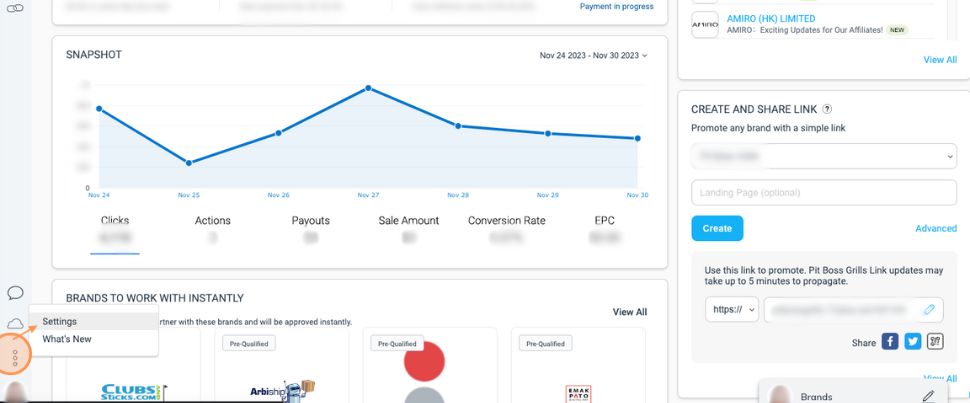Click the pencil icon in tracking link field

(x=929, y=310)
